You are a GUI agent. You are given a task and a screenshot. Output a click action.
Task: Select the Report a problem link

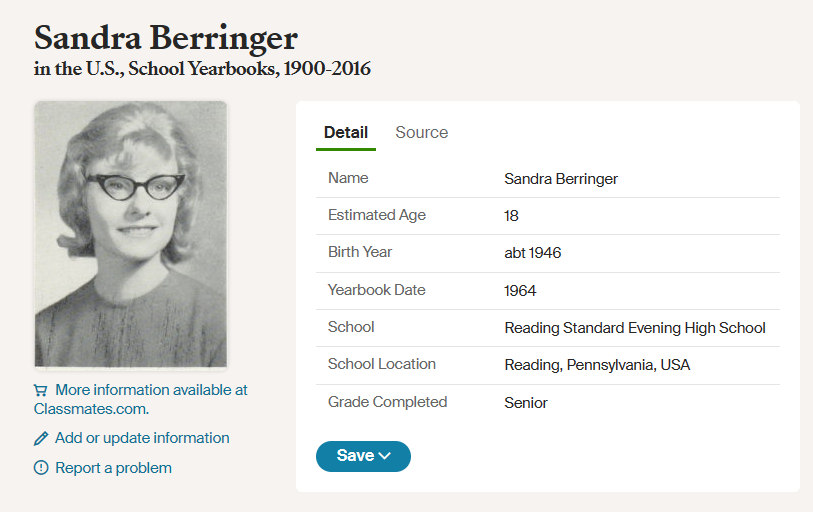pos(114,468)
